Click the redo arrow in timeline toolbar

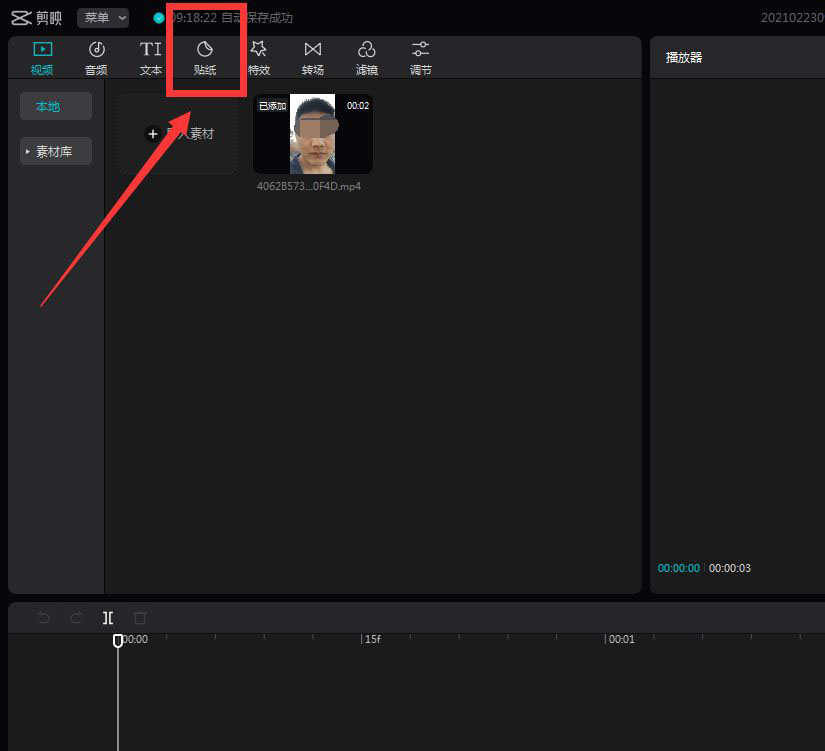[x=76, y=617]
